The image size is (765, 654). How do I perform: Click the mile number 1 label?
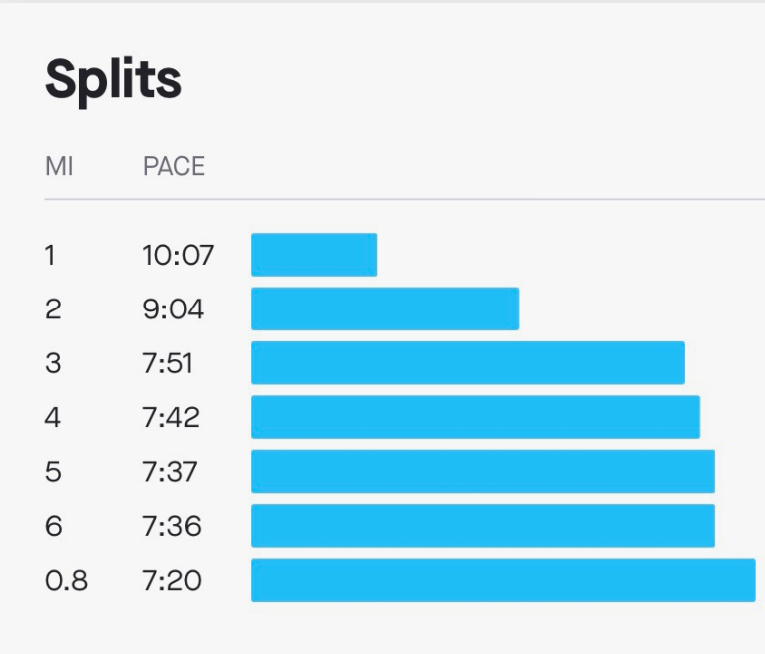pos(50,255)
